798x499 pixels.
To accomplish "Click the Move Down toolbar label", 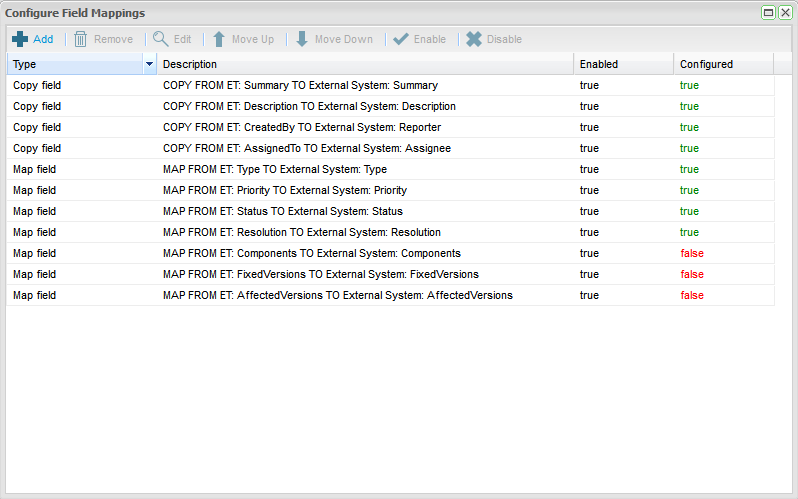I will click(x=343, y=40).
